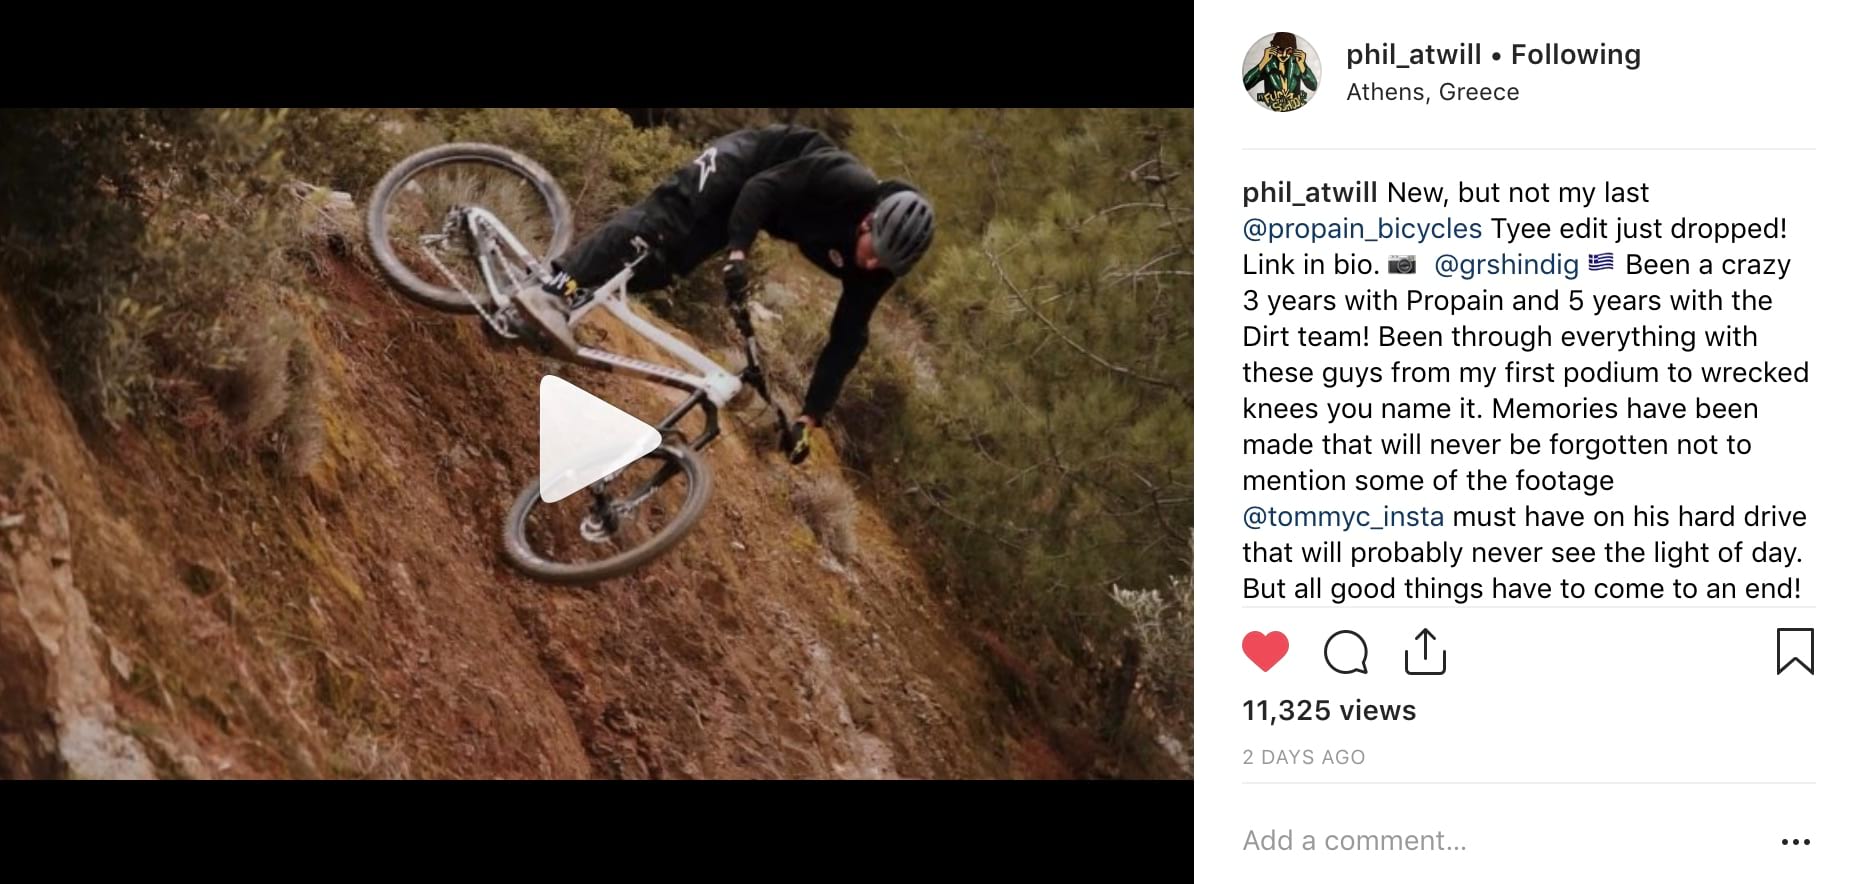Open comments with the speech bubble icon
The height and width of the screenshot is (884, 1854).
coord(1345,653)
